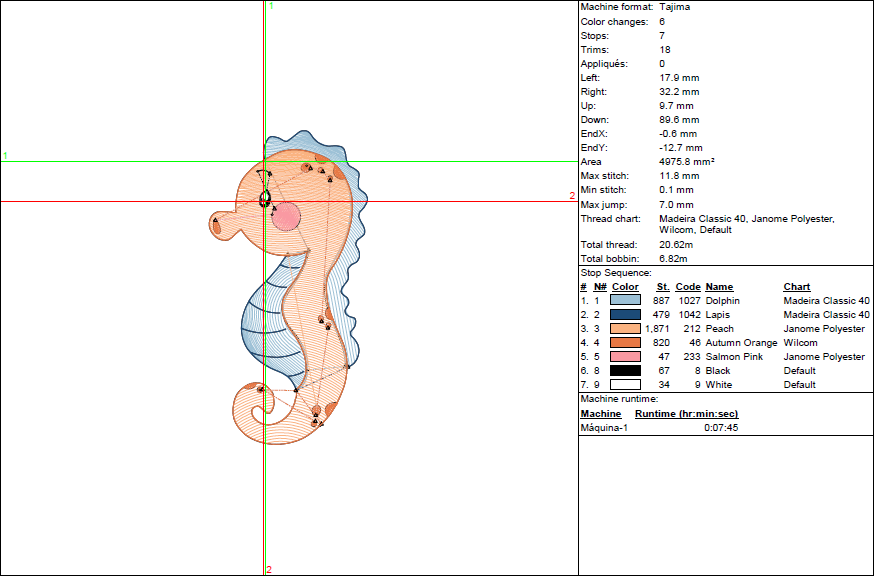The image size is (874, 576).
Task: Click the White color swatch
Action: (625, 384)
